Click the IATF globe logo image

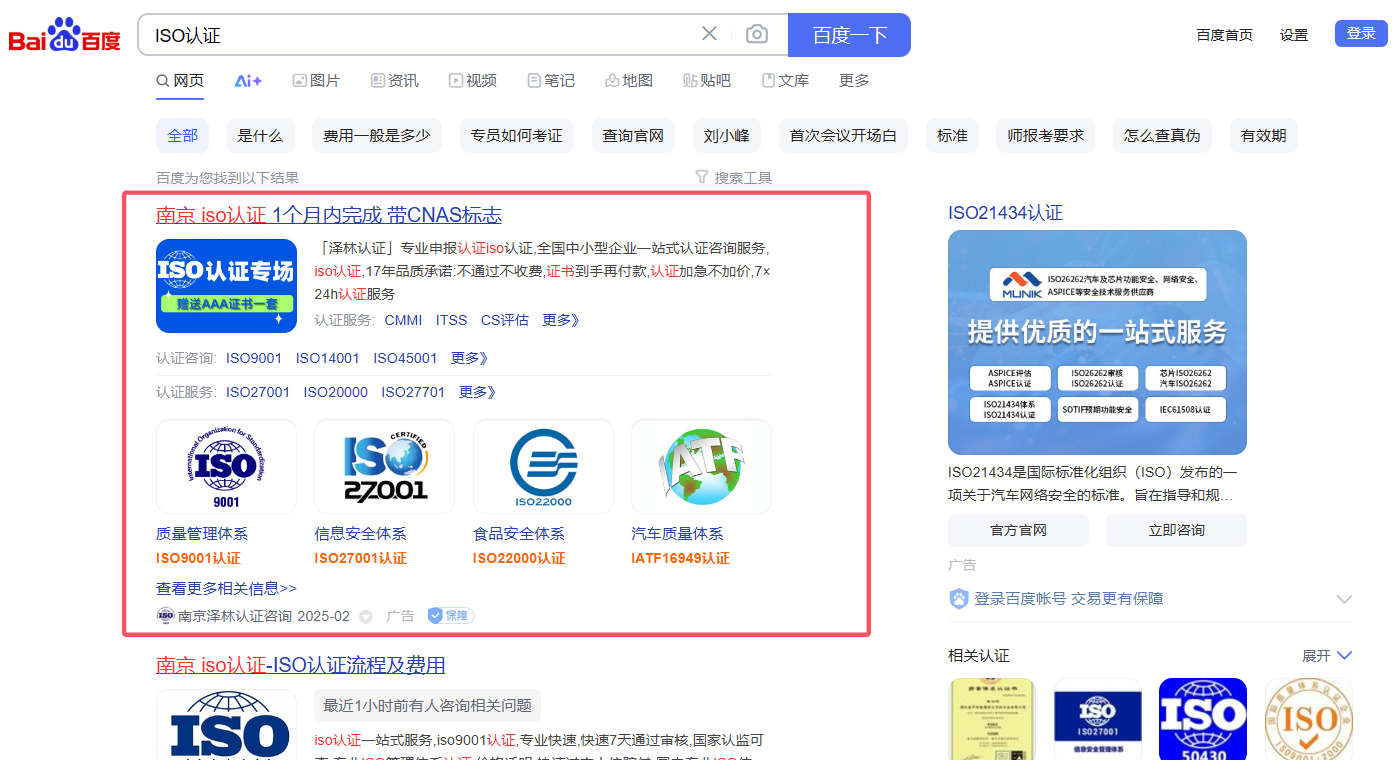pyautogui.click(x=701, y=466)
